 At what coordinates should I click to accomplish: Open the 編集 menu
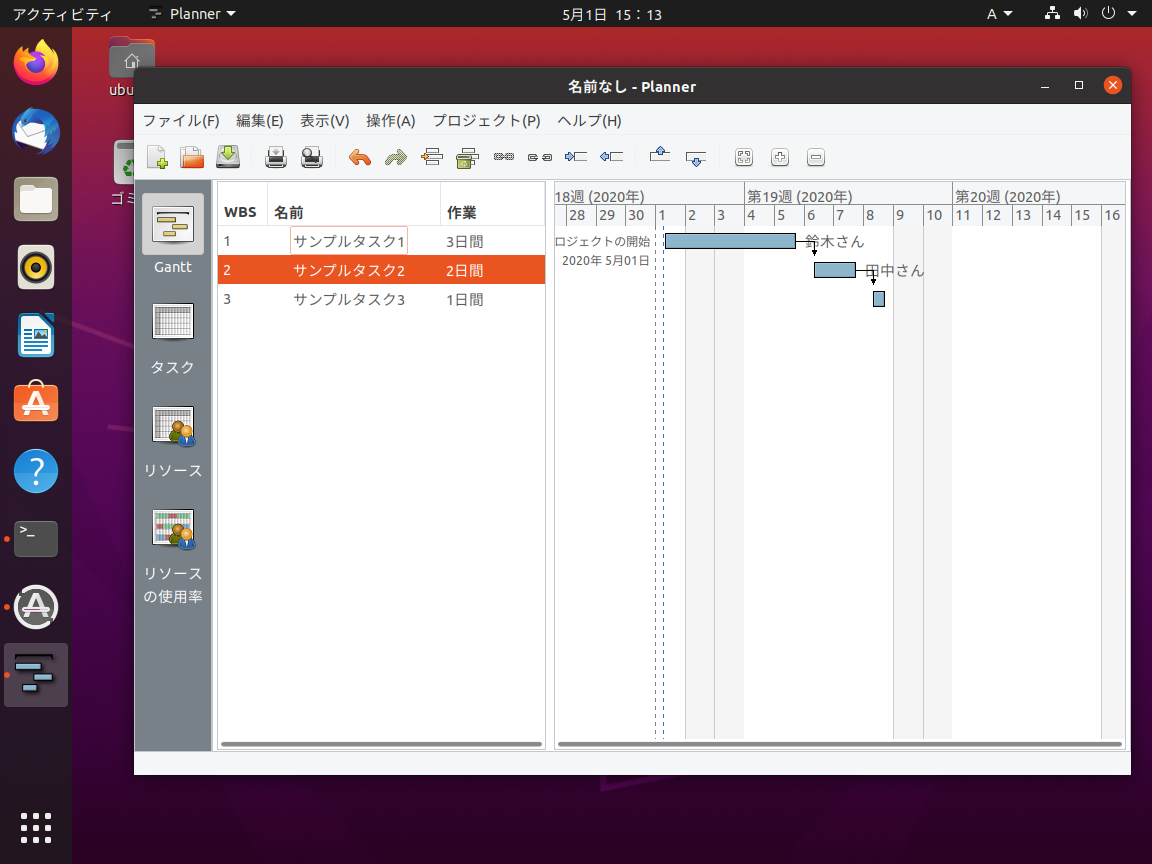tap(259, 120)
